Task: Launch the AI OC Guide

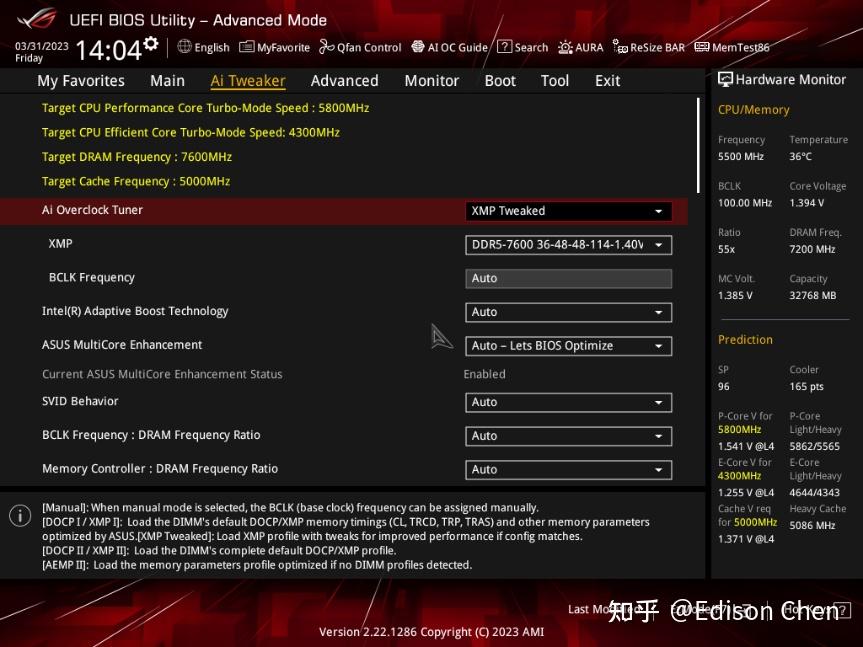Action: [450, 47]
